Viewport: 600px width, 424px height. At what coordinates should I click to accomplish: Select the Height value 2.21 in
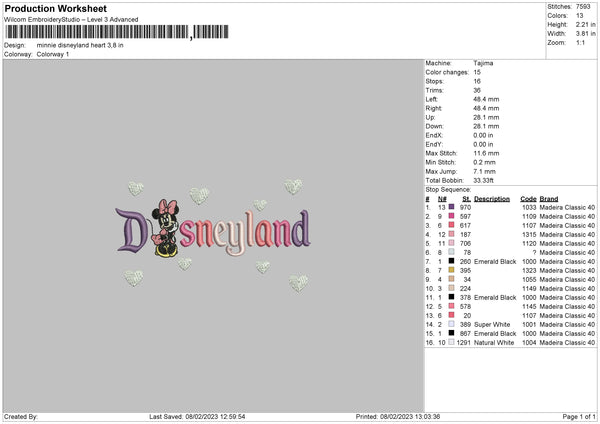point(585,24)
